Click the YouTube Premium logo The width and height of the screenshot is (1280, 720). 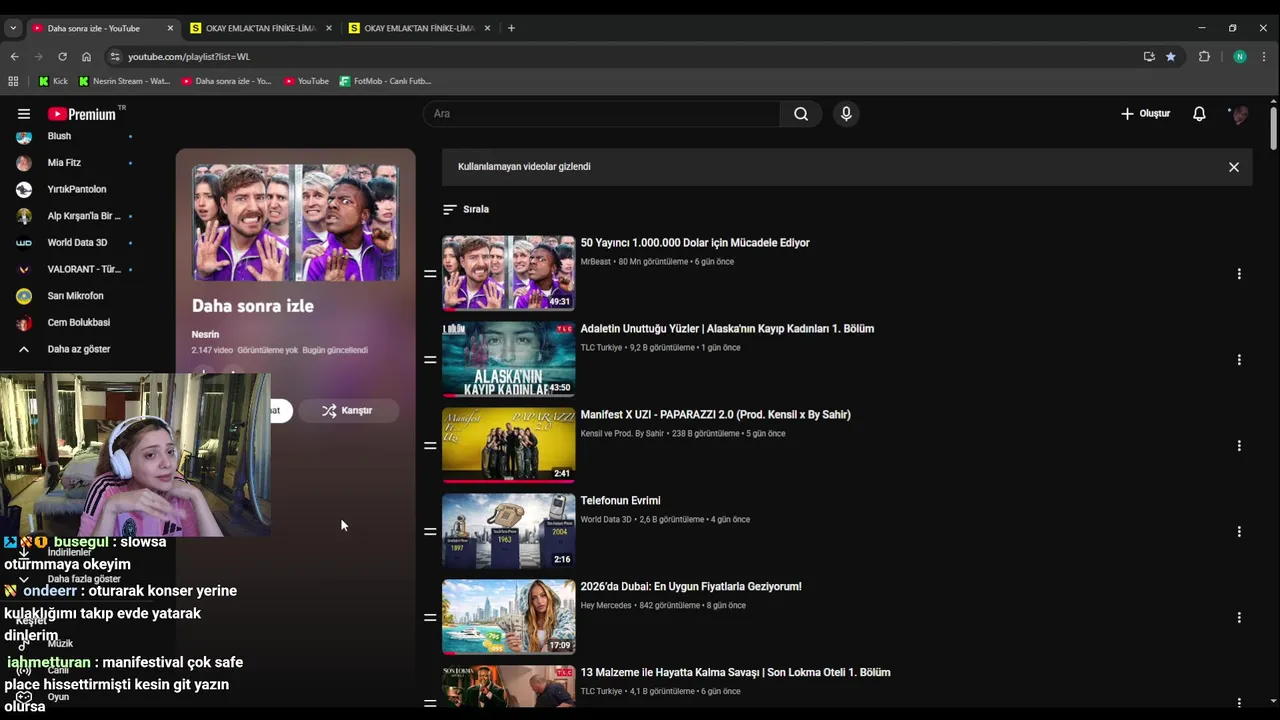(x=84, y=114)
